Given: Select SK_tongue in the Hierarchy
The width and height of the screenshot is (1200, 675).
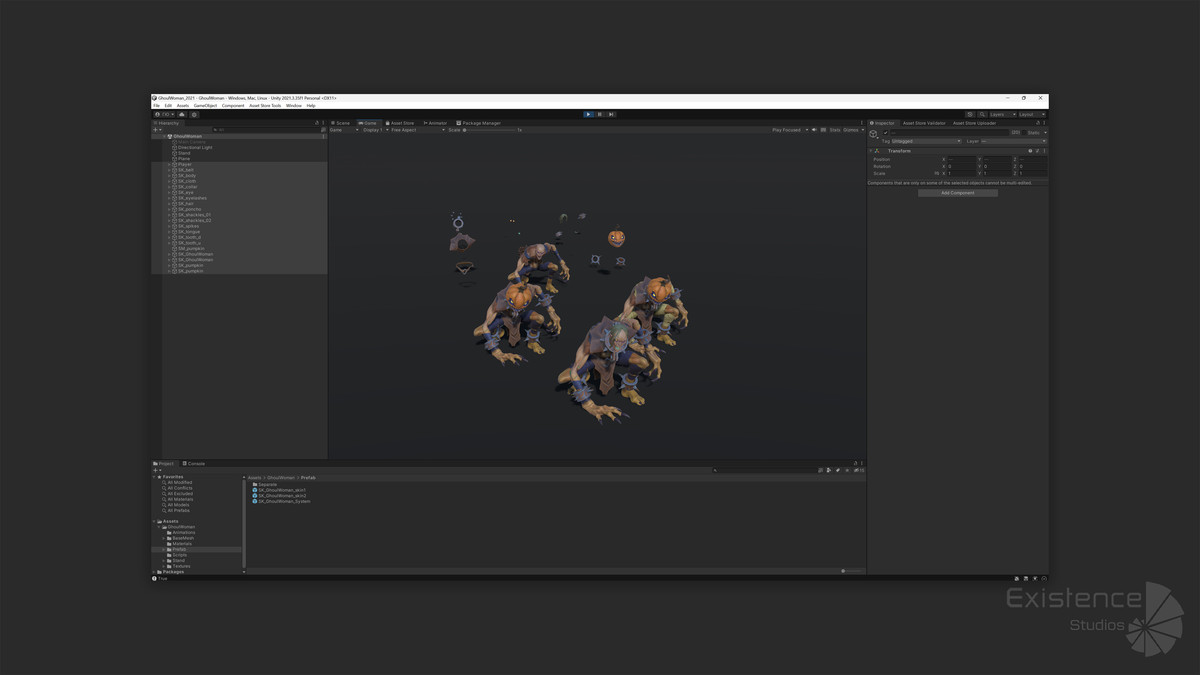Looking at the screenshot, I should [x=186, y=231].
